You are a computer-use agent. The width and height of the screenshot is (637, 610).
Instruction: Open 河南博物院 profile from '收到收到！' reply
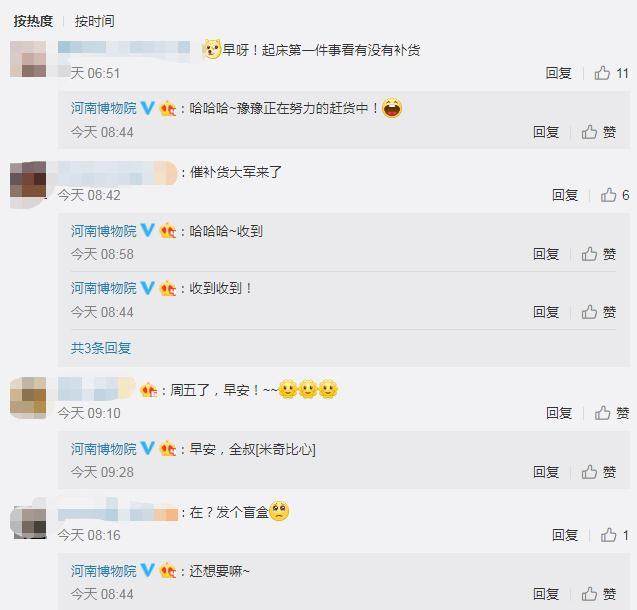(x=104, y=288)
